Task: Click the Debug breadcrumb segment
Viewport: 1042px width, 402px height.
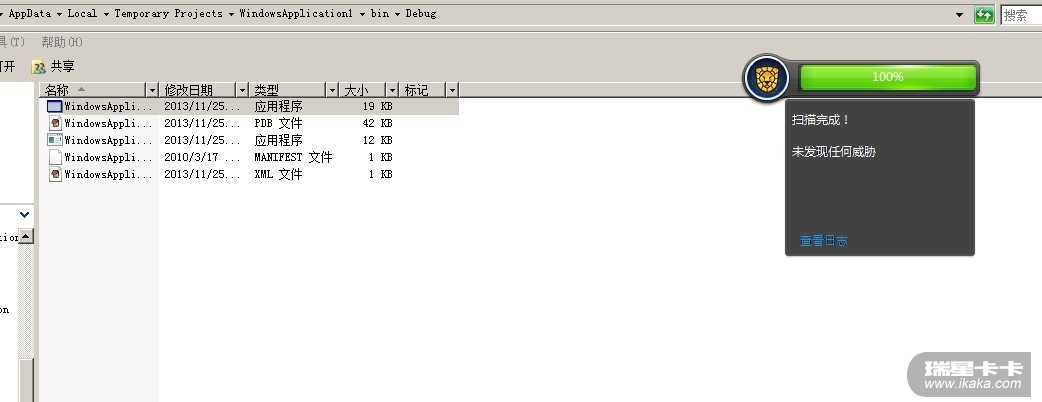Action: click(421, 13)
